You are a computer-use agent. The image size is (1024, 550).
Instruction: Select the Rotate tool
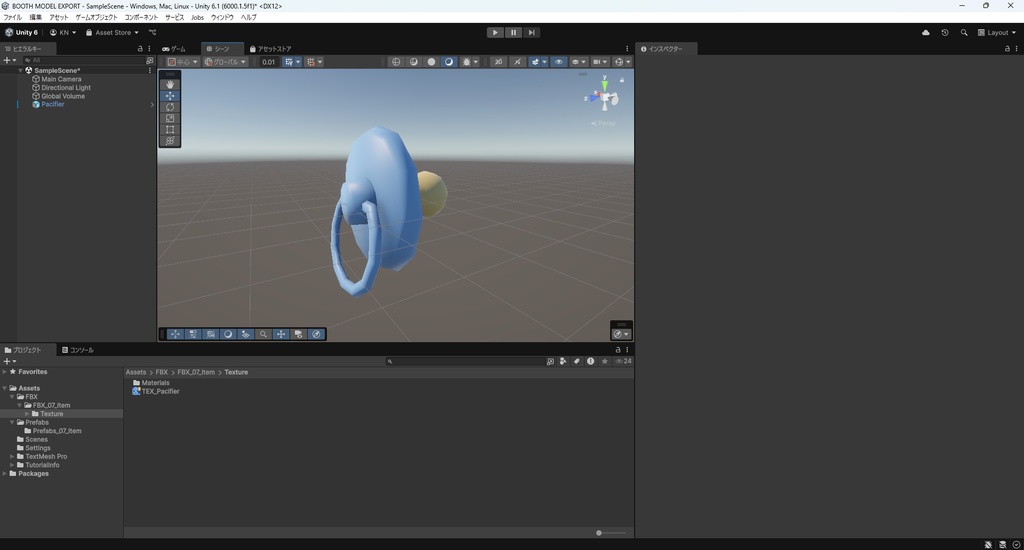(x=170, y=106)
